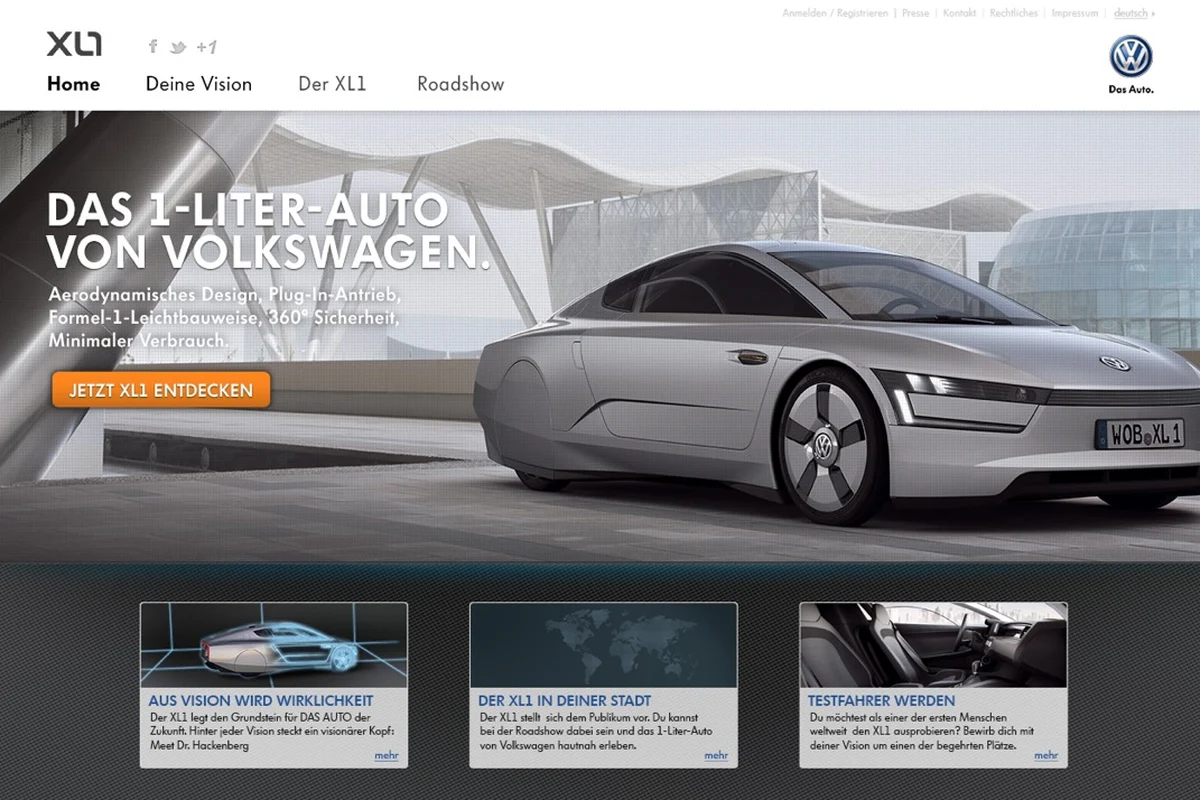Viewport: 1200px width, 800px height.
Task: Click heading Aus Vision wird Wirklichkeit
Action: click(x=261, y=701)
